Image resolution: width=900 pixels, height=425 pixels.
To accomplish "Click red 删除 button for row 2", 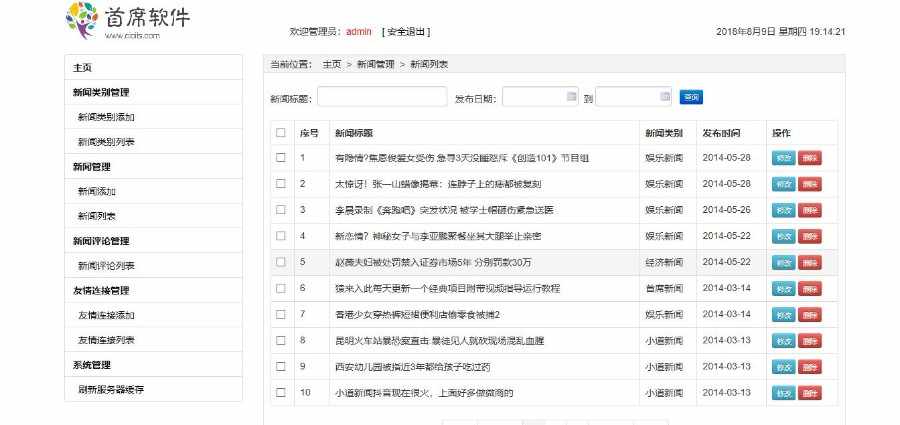I will [809, 184].
